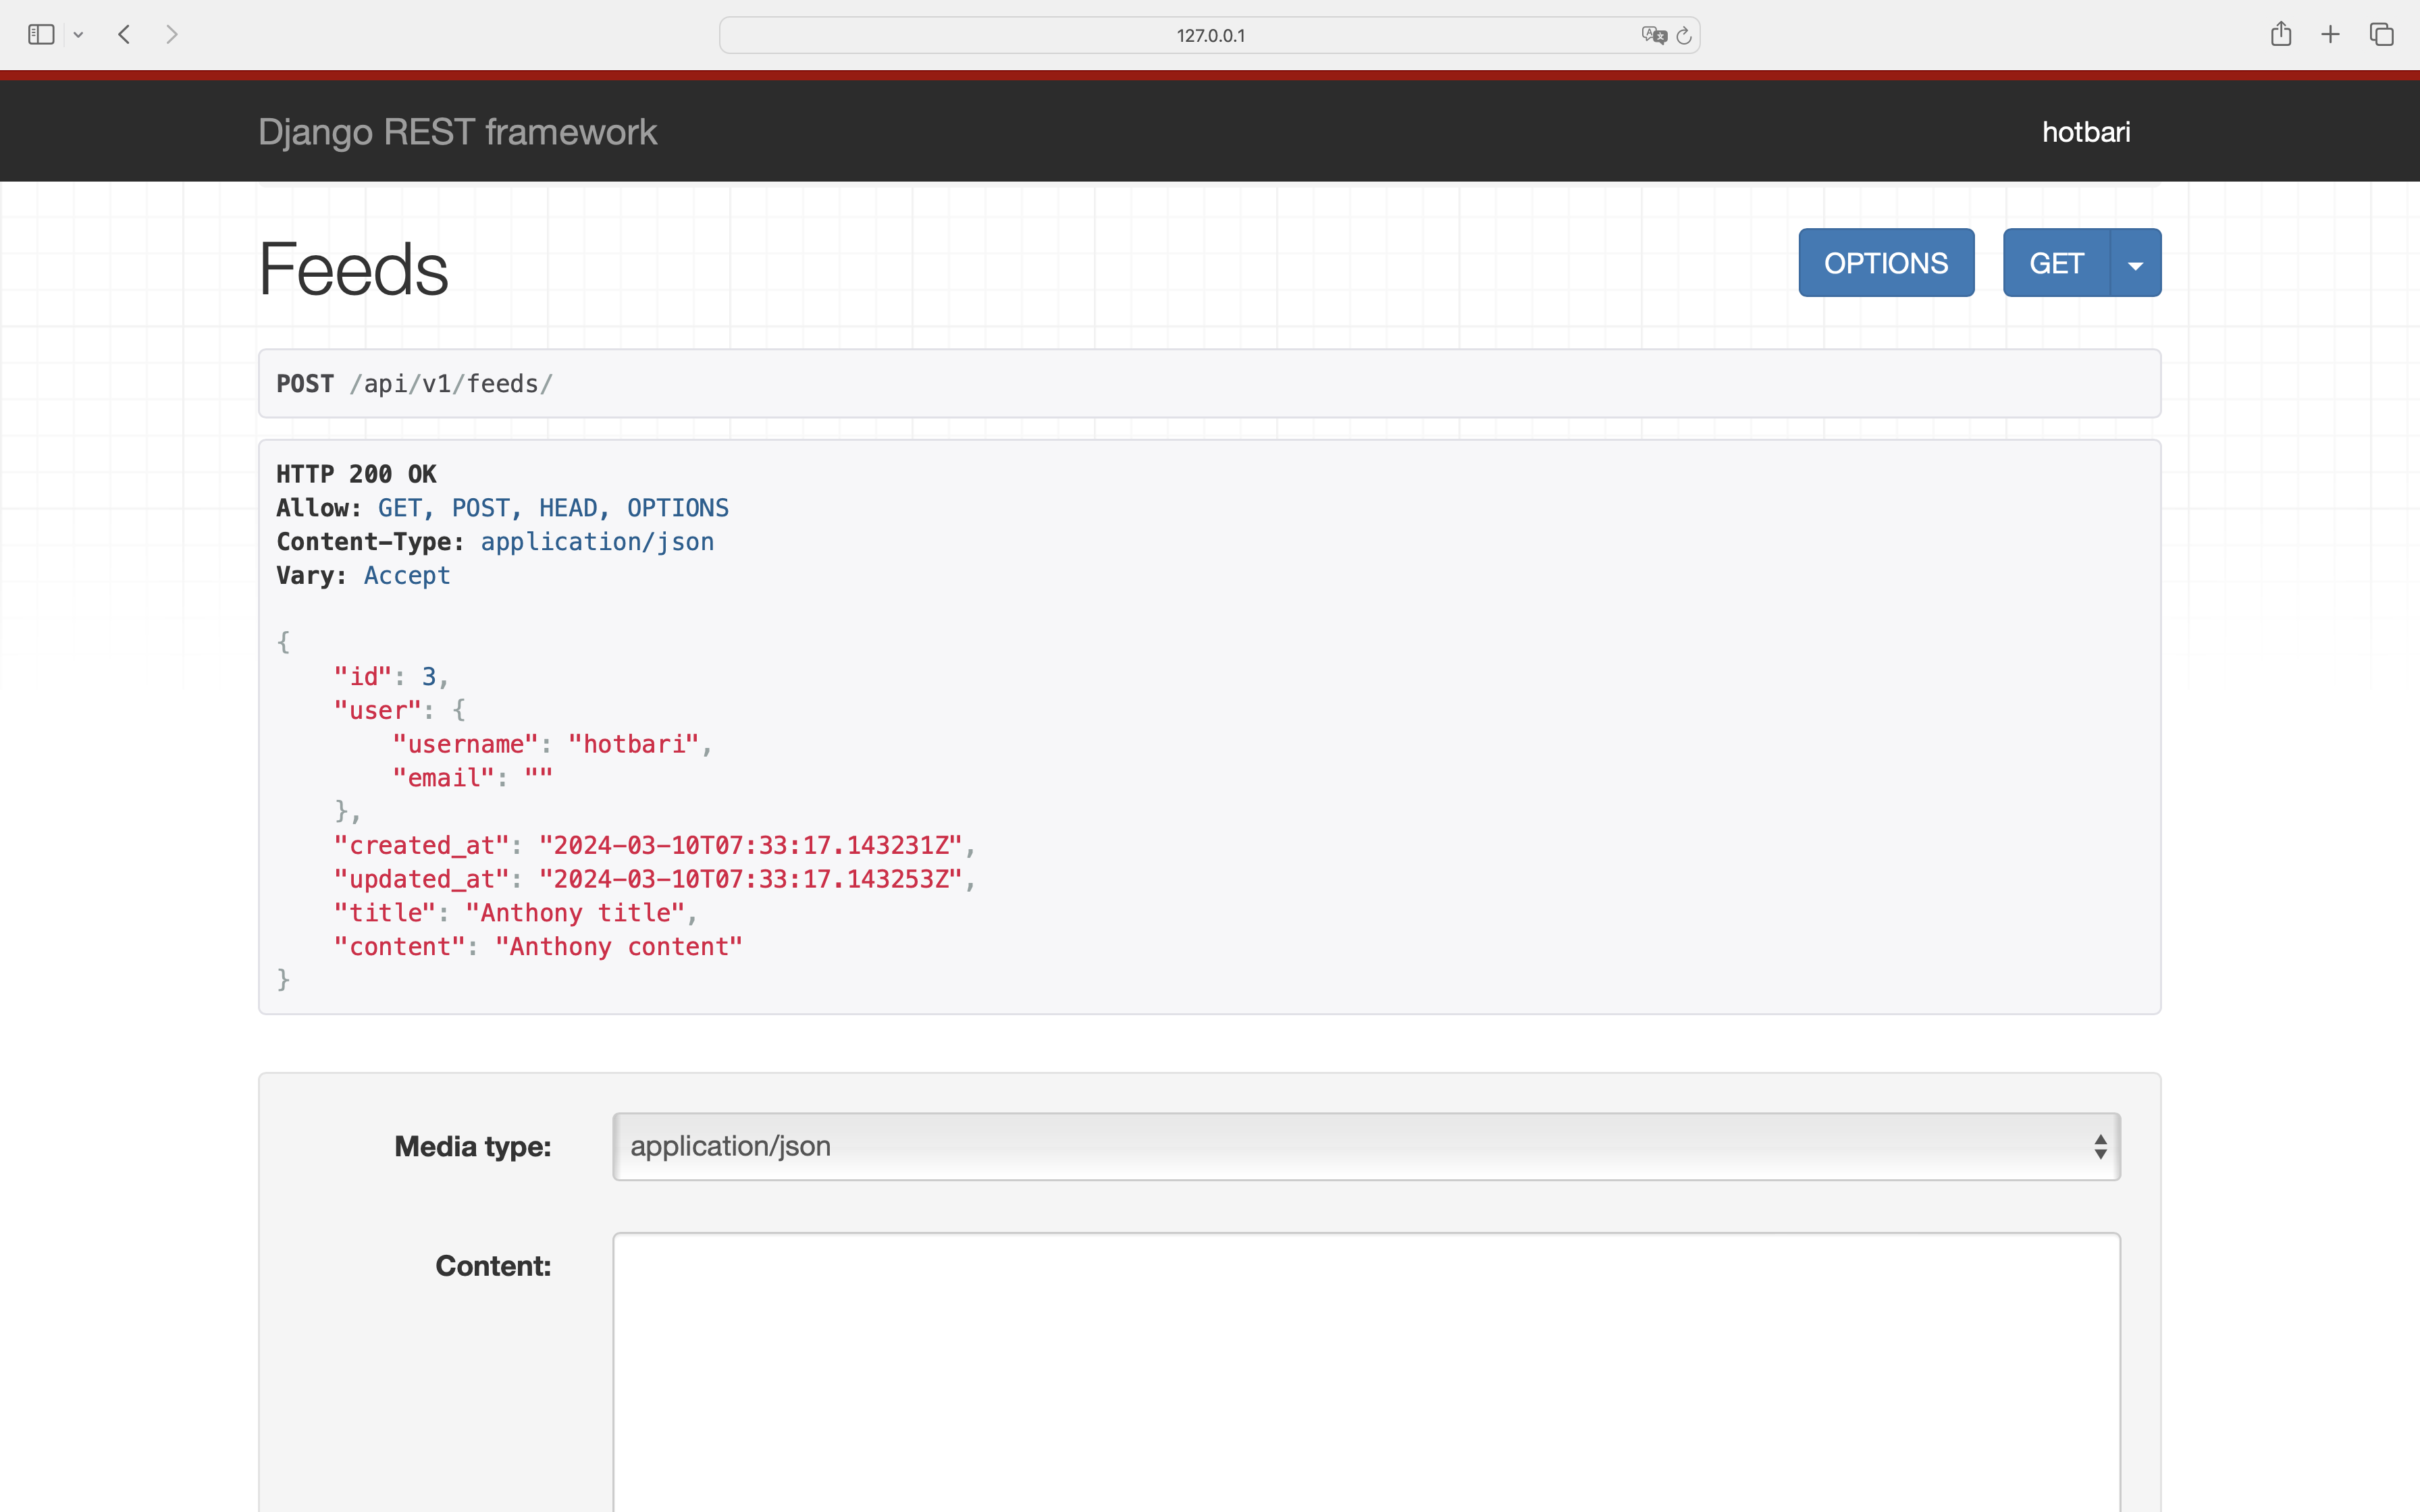
Task: Select the "email" field line
Action: click(472, 778)
